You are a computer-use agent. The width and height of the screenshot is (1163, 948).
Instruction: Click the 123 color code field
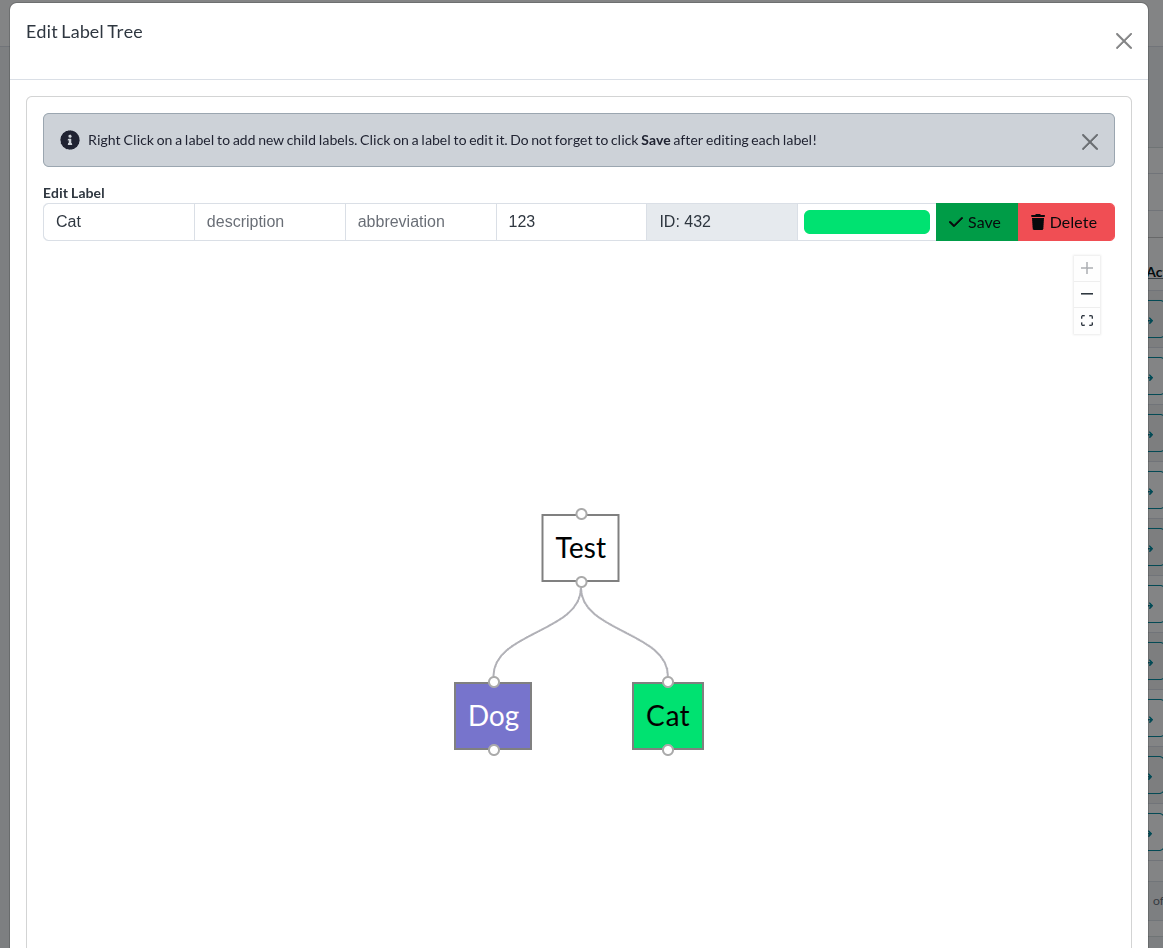571,221
